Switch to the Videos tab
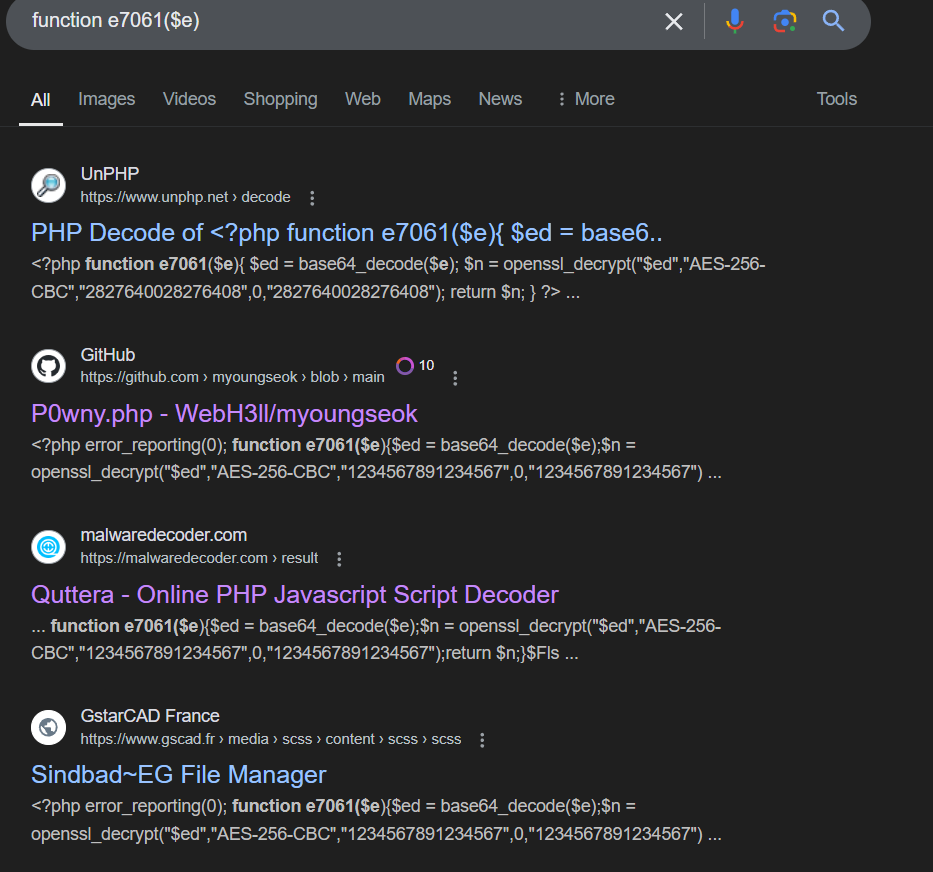This screenshot has width=933, height=872. pyautogui.click(x=189, y=99)
